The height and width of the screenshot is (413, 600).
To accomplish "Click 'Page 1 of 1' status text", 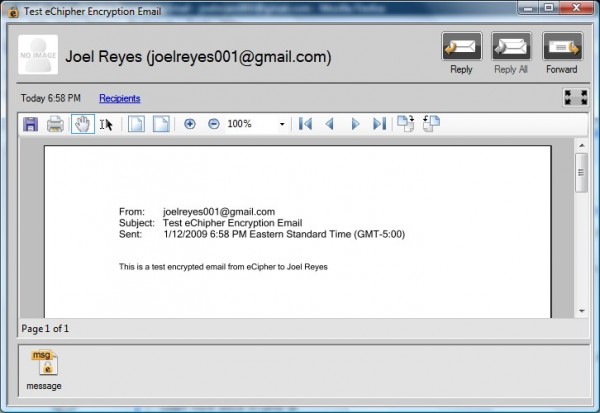I will pyautogui.click(x=45, y=328).
